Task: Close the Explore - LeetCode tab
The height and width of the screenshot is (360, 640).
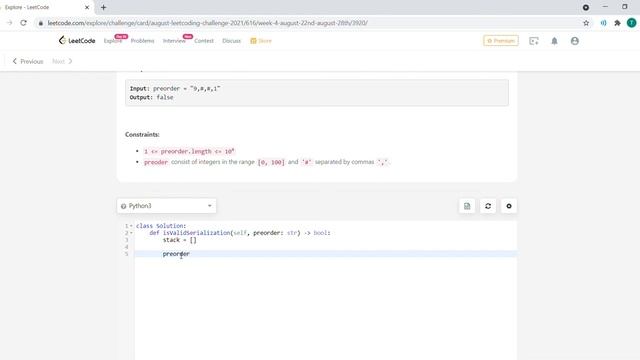Action: tap(87, 7)
